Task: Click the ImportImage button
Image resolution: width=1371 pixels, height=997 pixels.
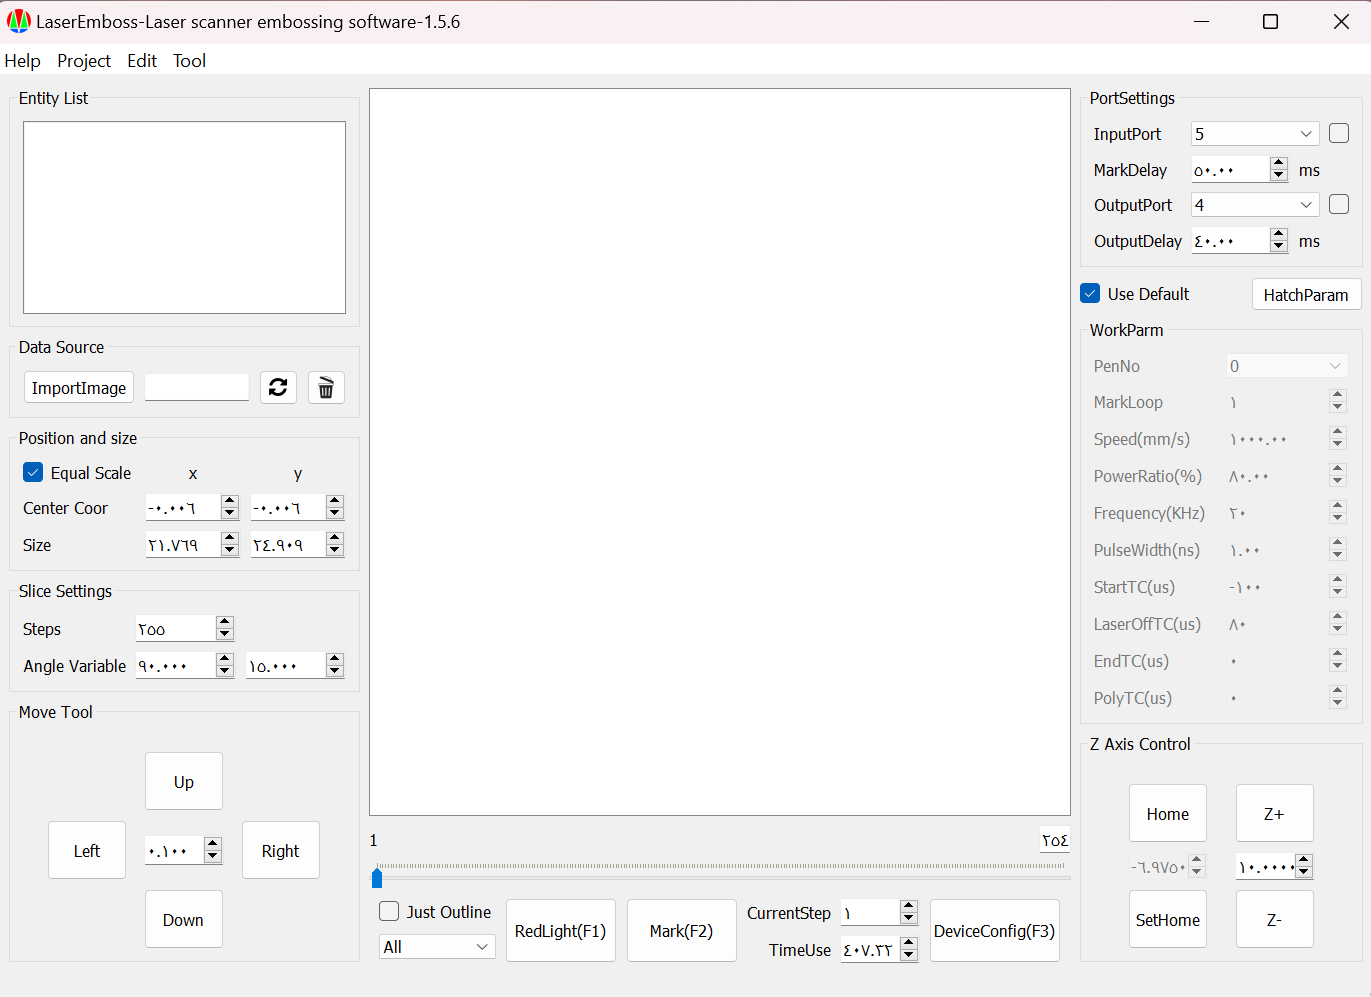Action: pos(79,387)
